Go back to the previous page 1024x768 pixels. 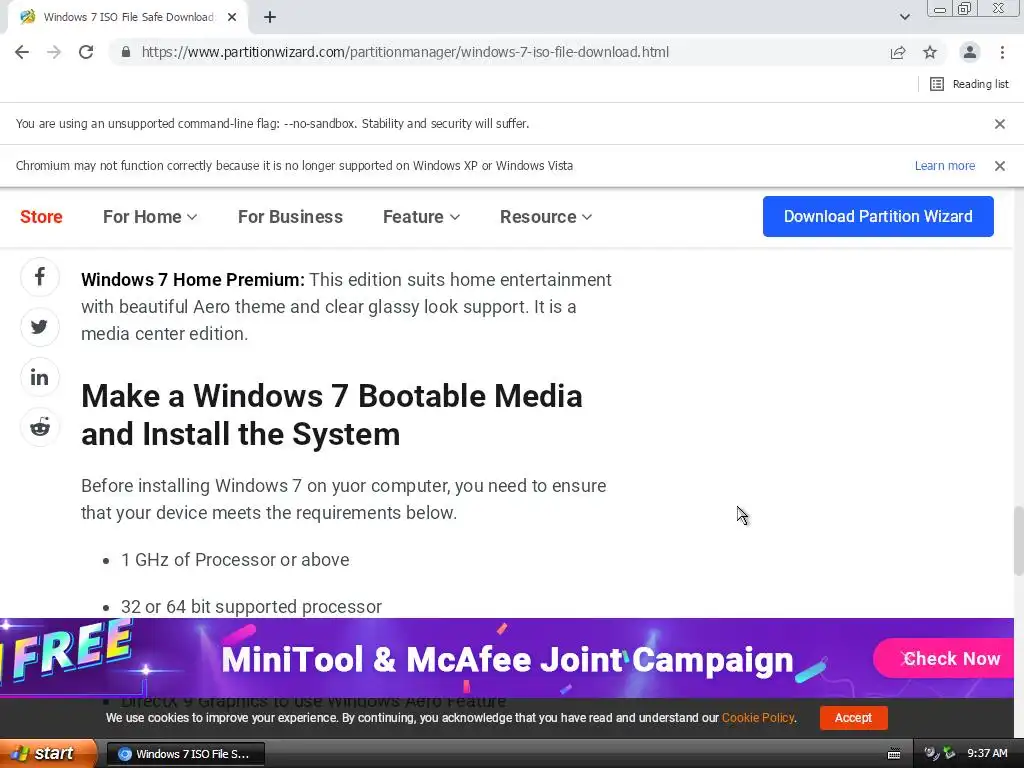coord(22,52)
